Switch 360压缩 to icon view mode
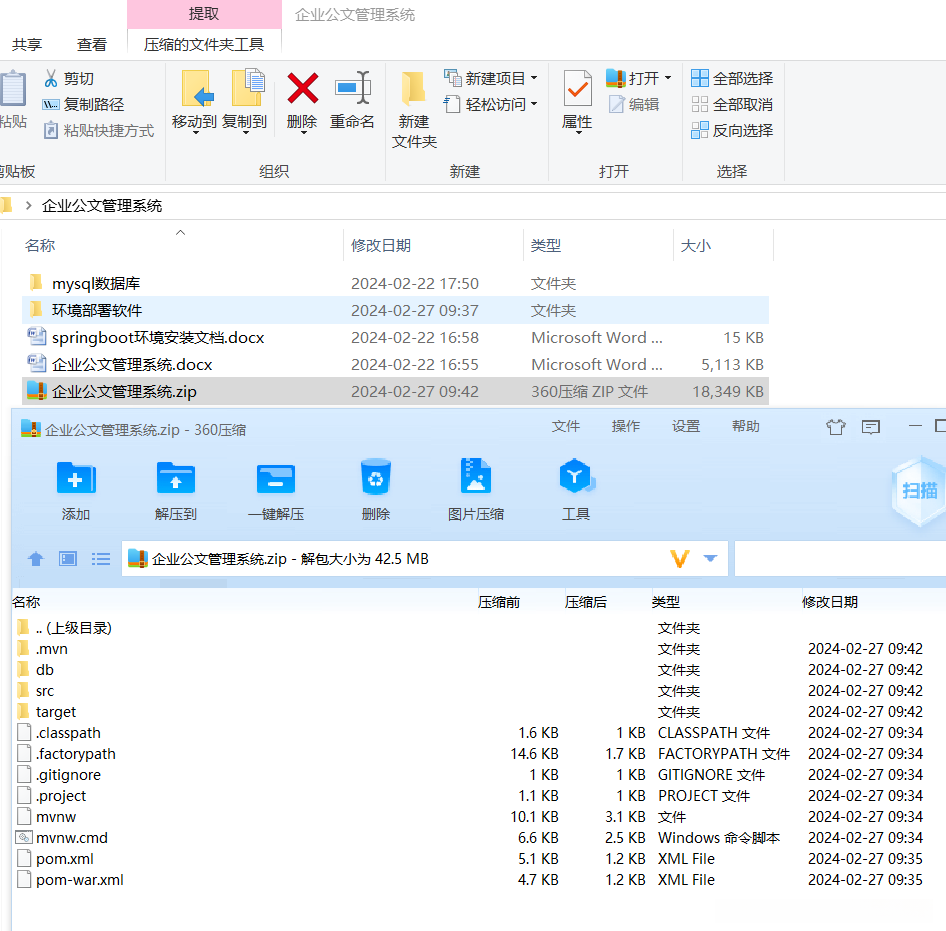This screenshot has width=946, height=931. click(68, 559)
